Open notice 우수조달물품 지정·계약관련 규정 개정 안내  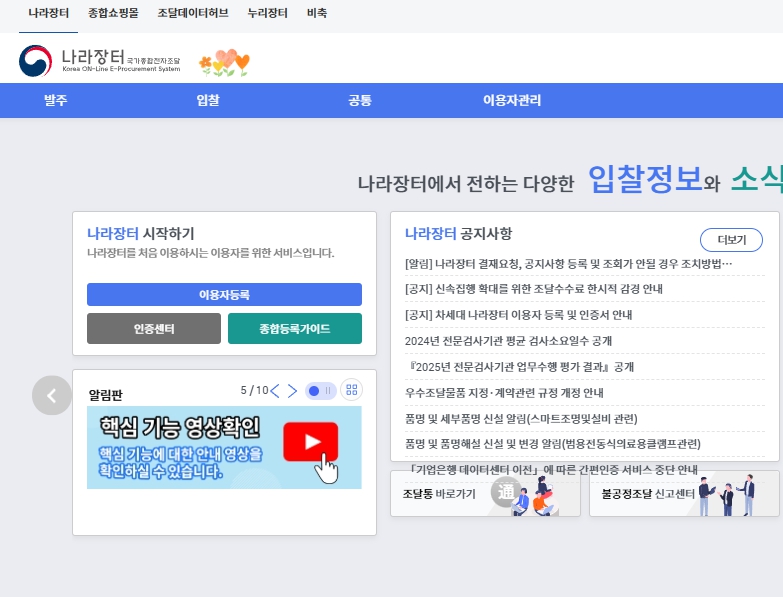coord(504,393)
